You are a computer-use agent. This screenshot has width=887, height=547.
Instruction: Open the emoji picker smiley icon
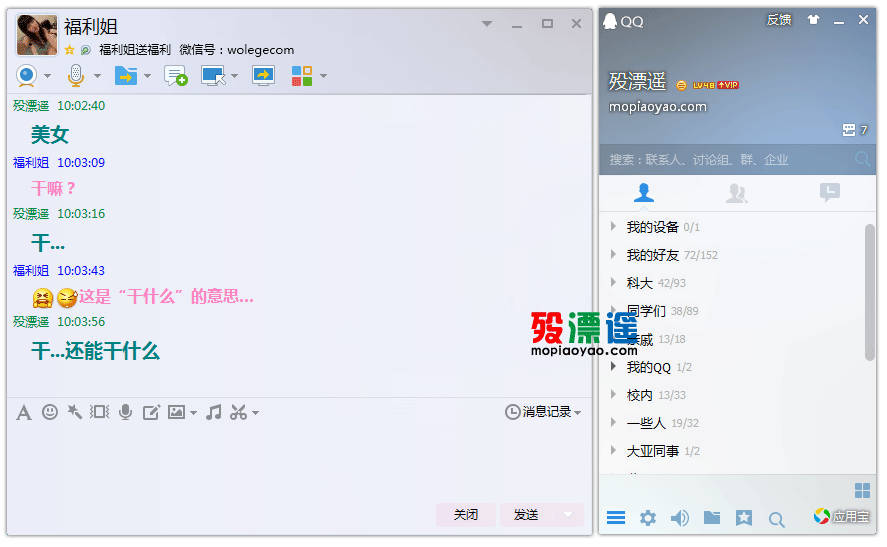(x=50, y=412)
